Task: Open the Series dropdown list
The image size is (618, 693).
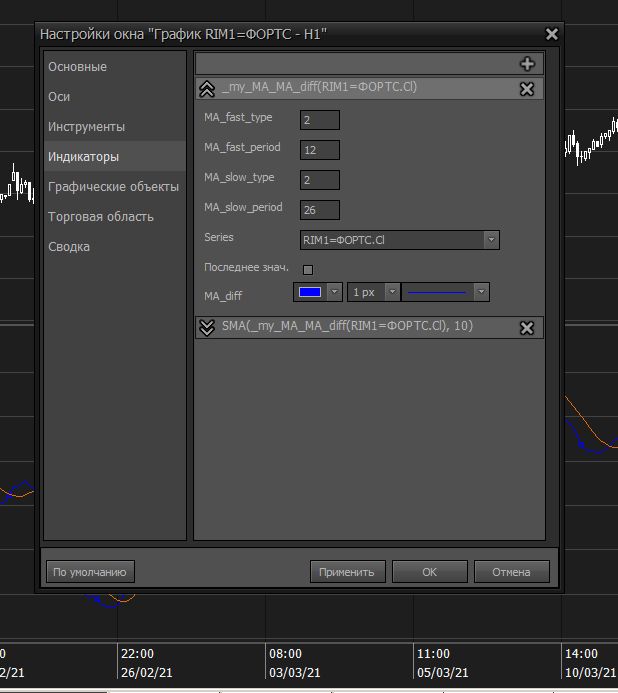Action: [x=491, y=240]
